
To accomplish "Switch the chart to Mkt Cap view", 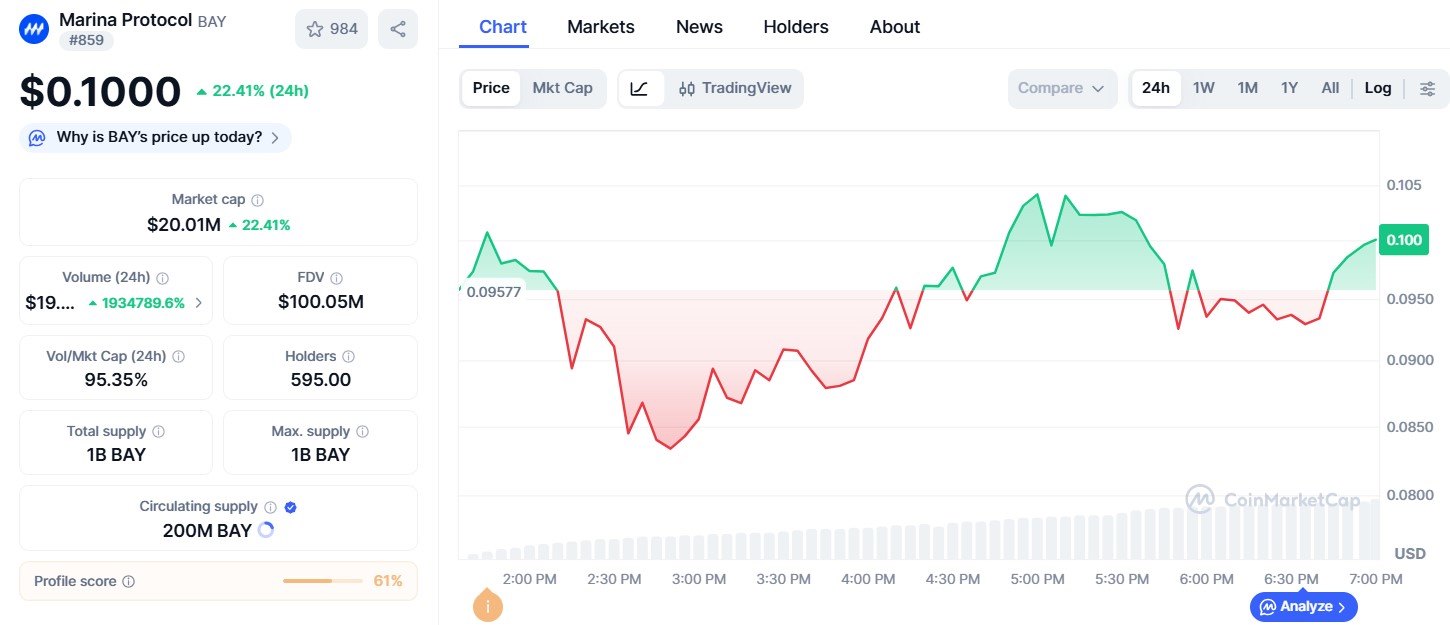I will pos(562,88).
